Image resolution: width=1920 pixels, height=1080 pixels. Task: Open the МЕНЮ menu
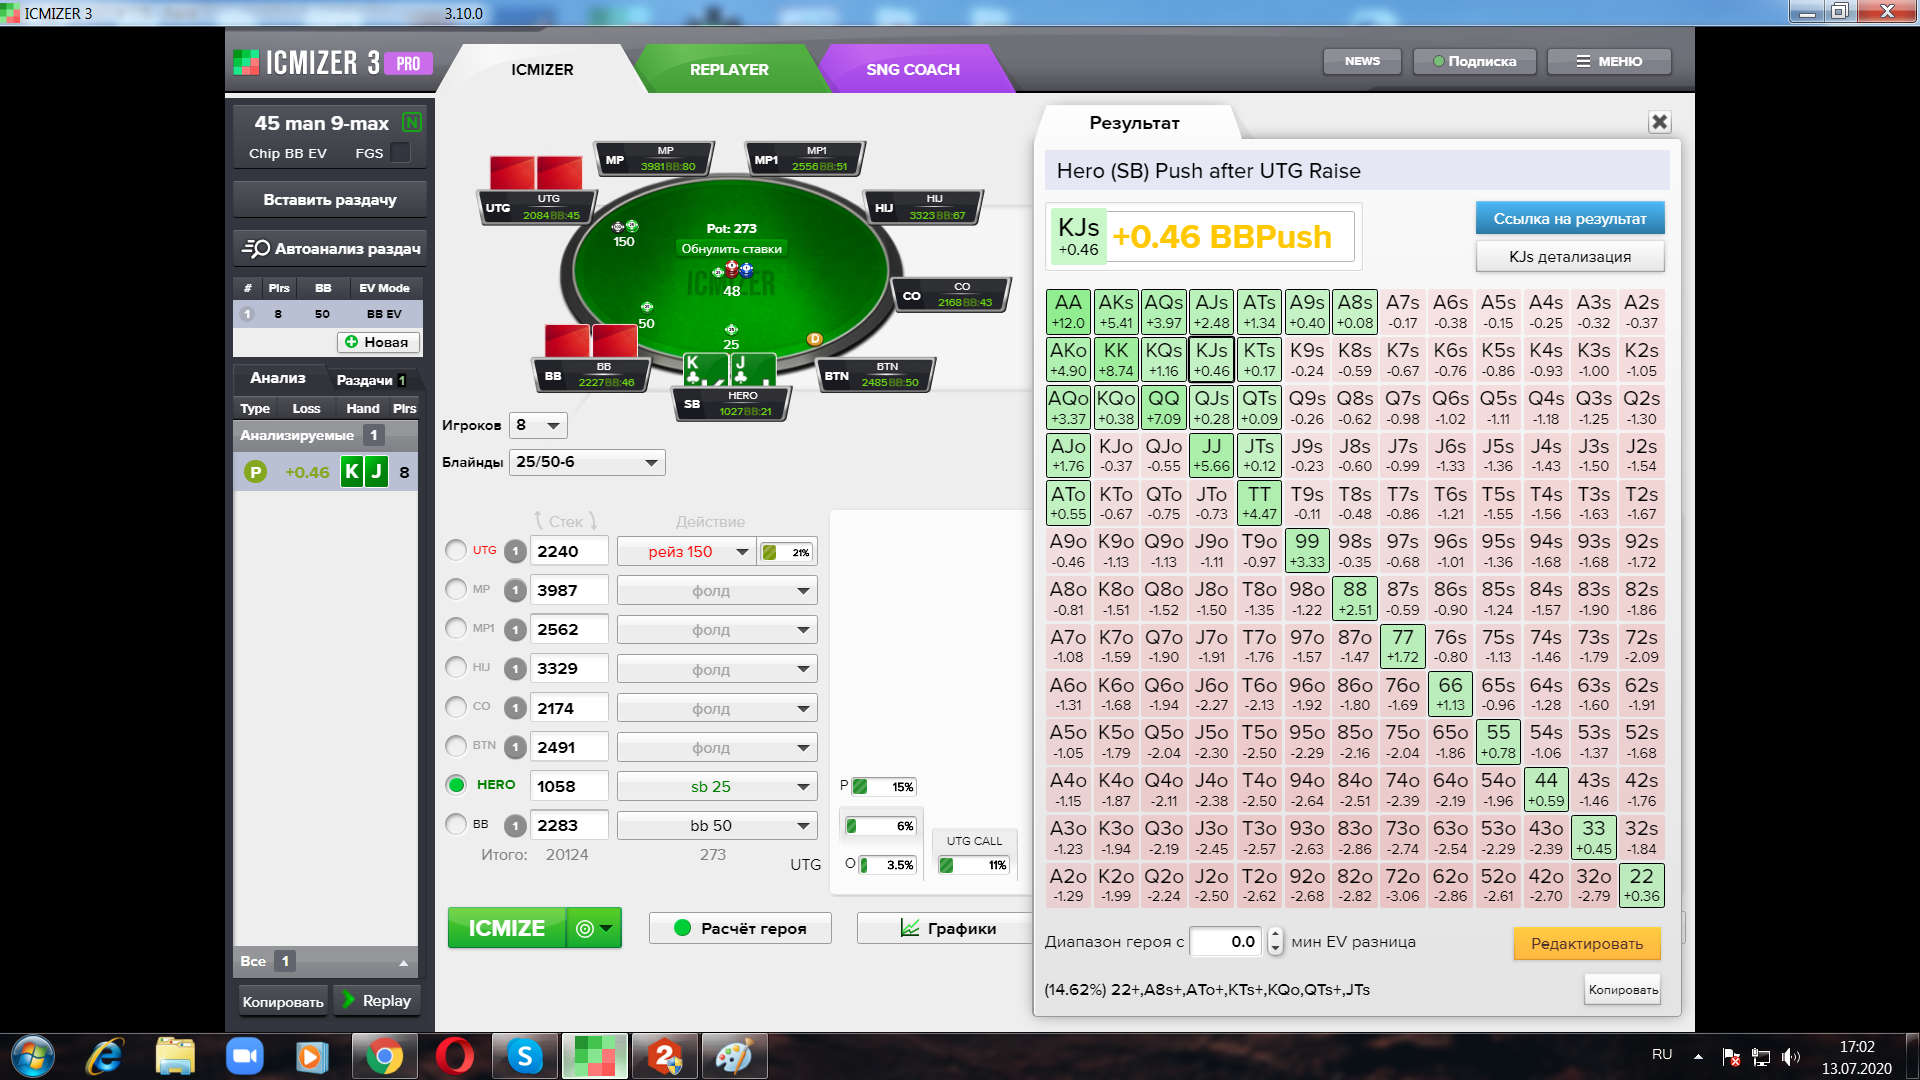(x=1609, y=61)
